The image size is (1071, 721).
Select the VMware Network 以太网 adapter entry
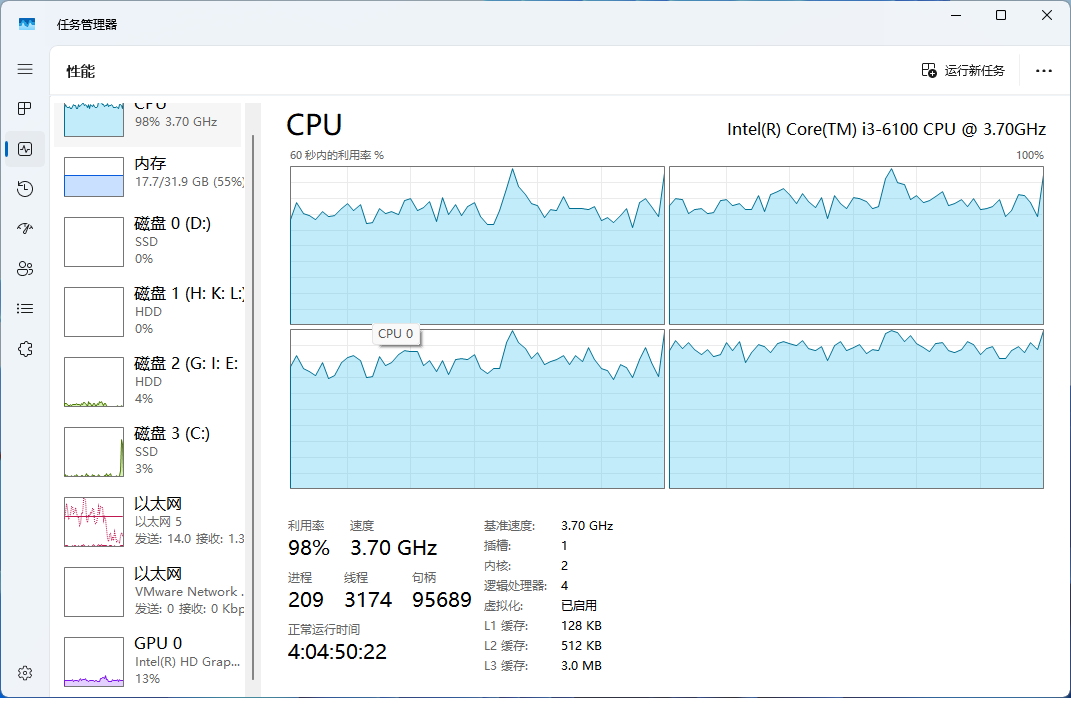pos(150,591)
